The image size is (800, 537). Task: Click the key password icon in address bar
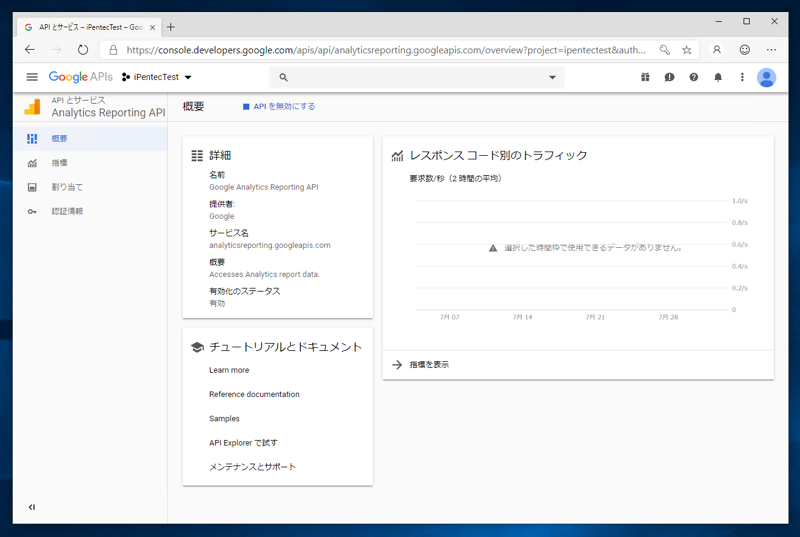click(664, 50)
